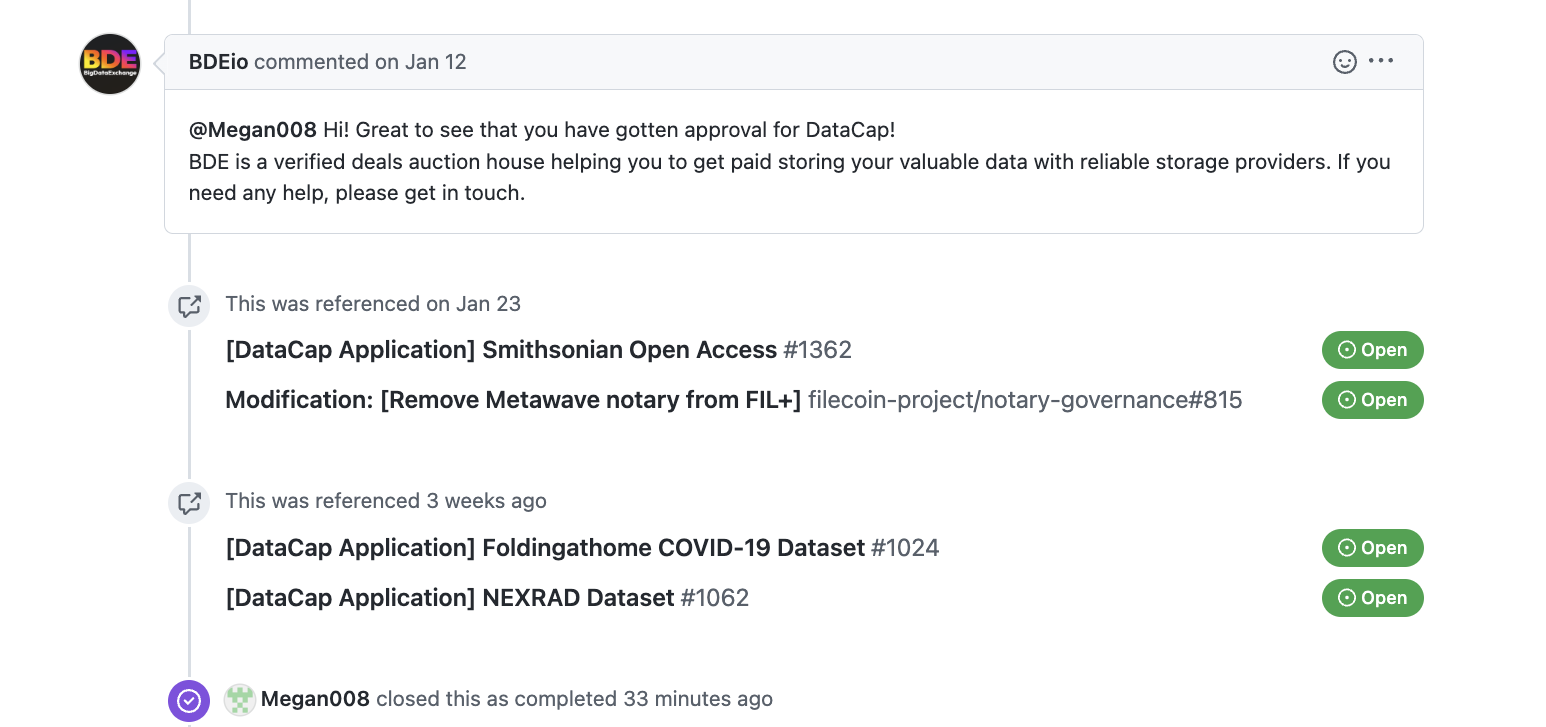Open the kebab options menu for the comment
Viewport: 1546px width, 727px height.
(1381, 61)
